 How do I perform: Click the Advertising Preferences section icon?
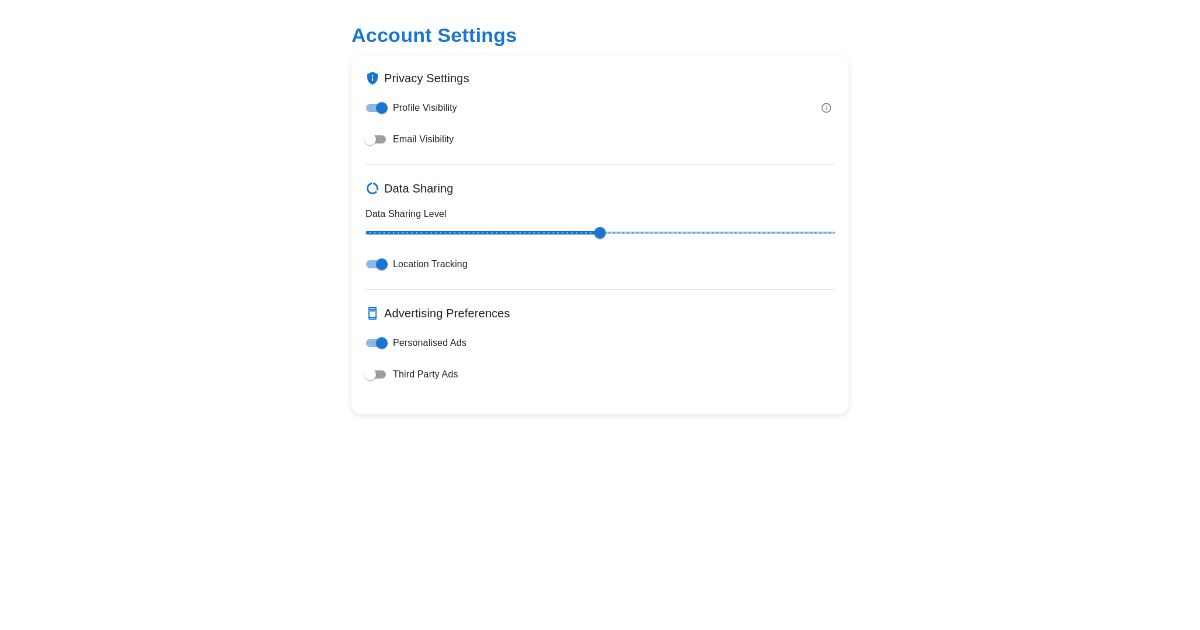(x=372, y=313)
